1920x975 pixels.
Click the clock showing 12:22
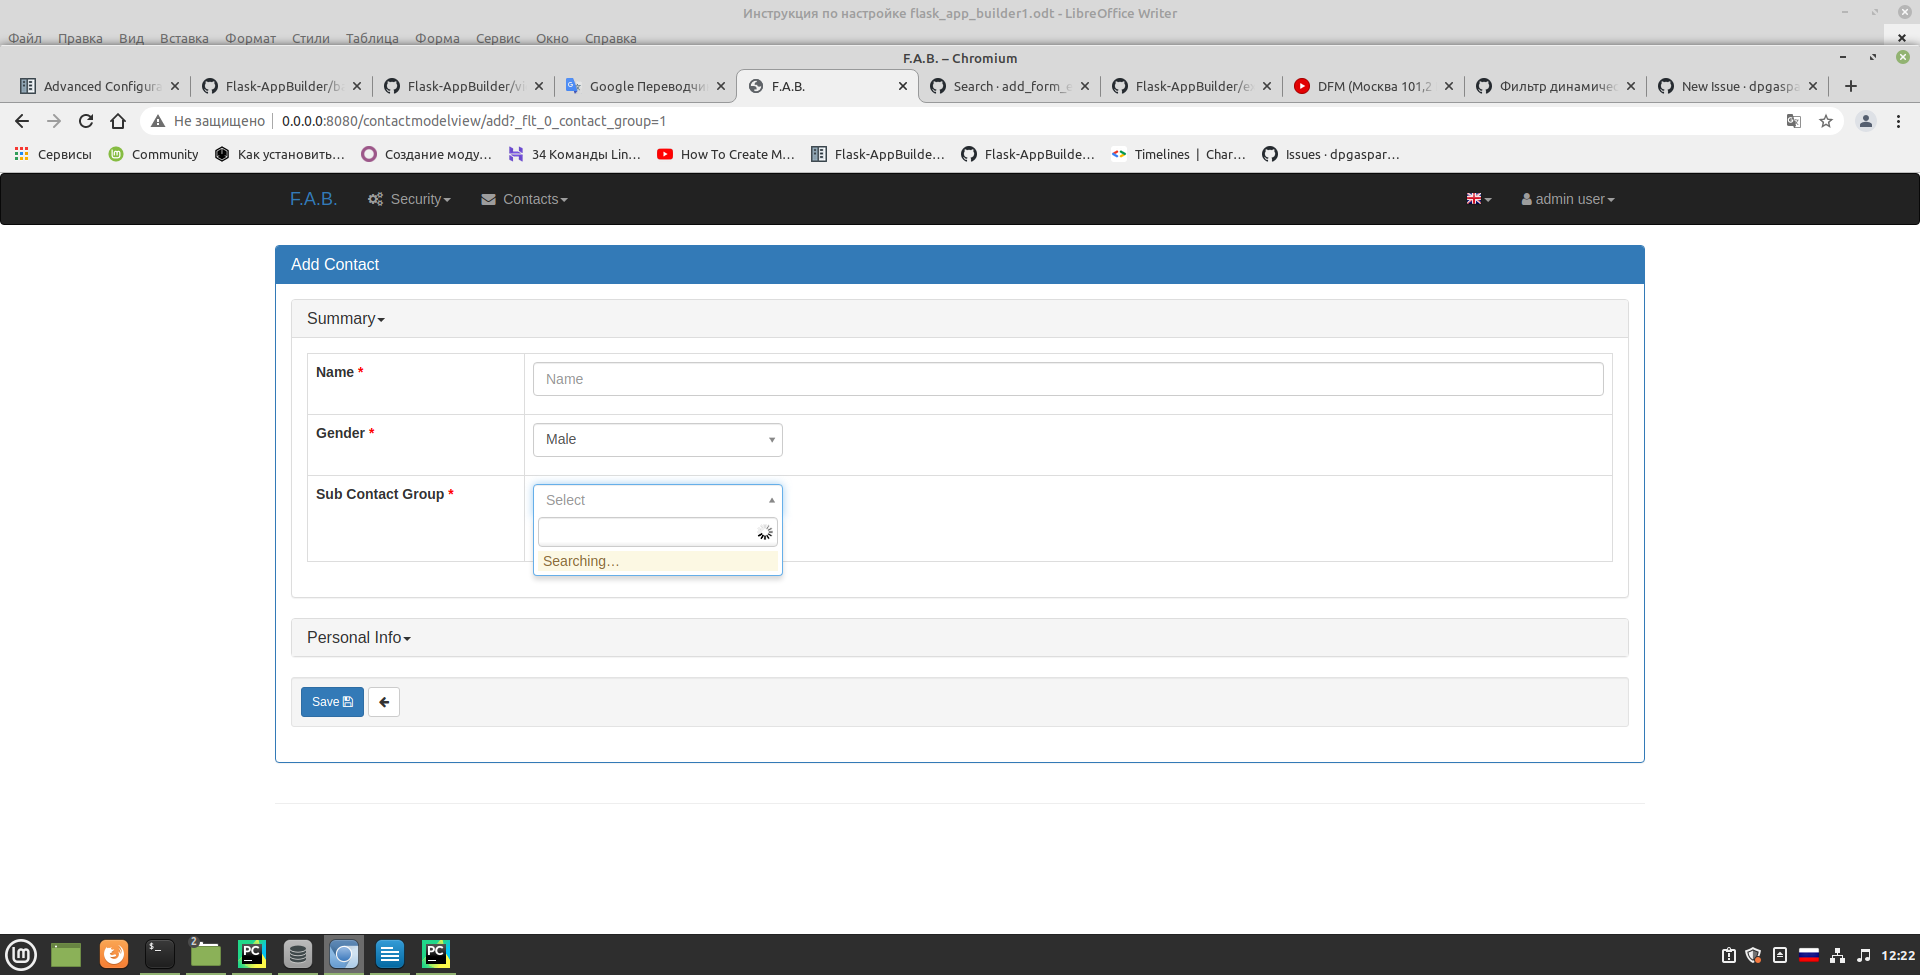pos(1898,955)
